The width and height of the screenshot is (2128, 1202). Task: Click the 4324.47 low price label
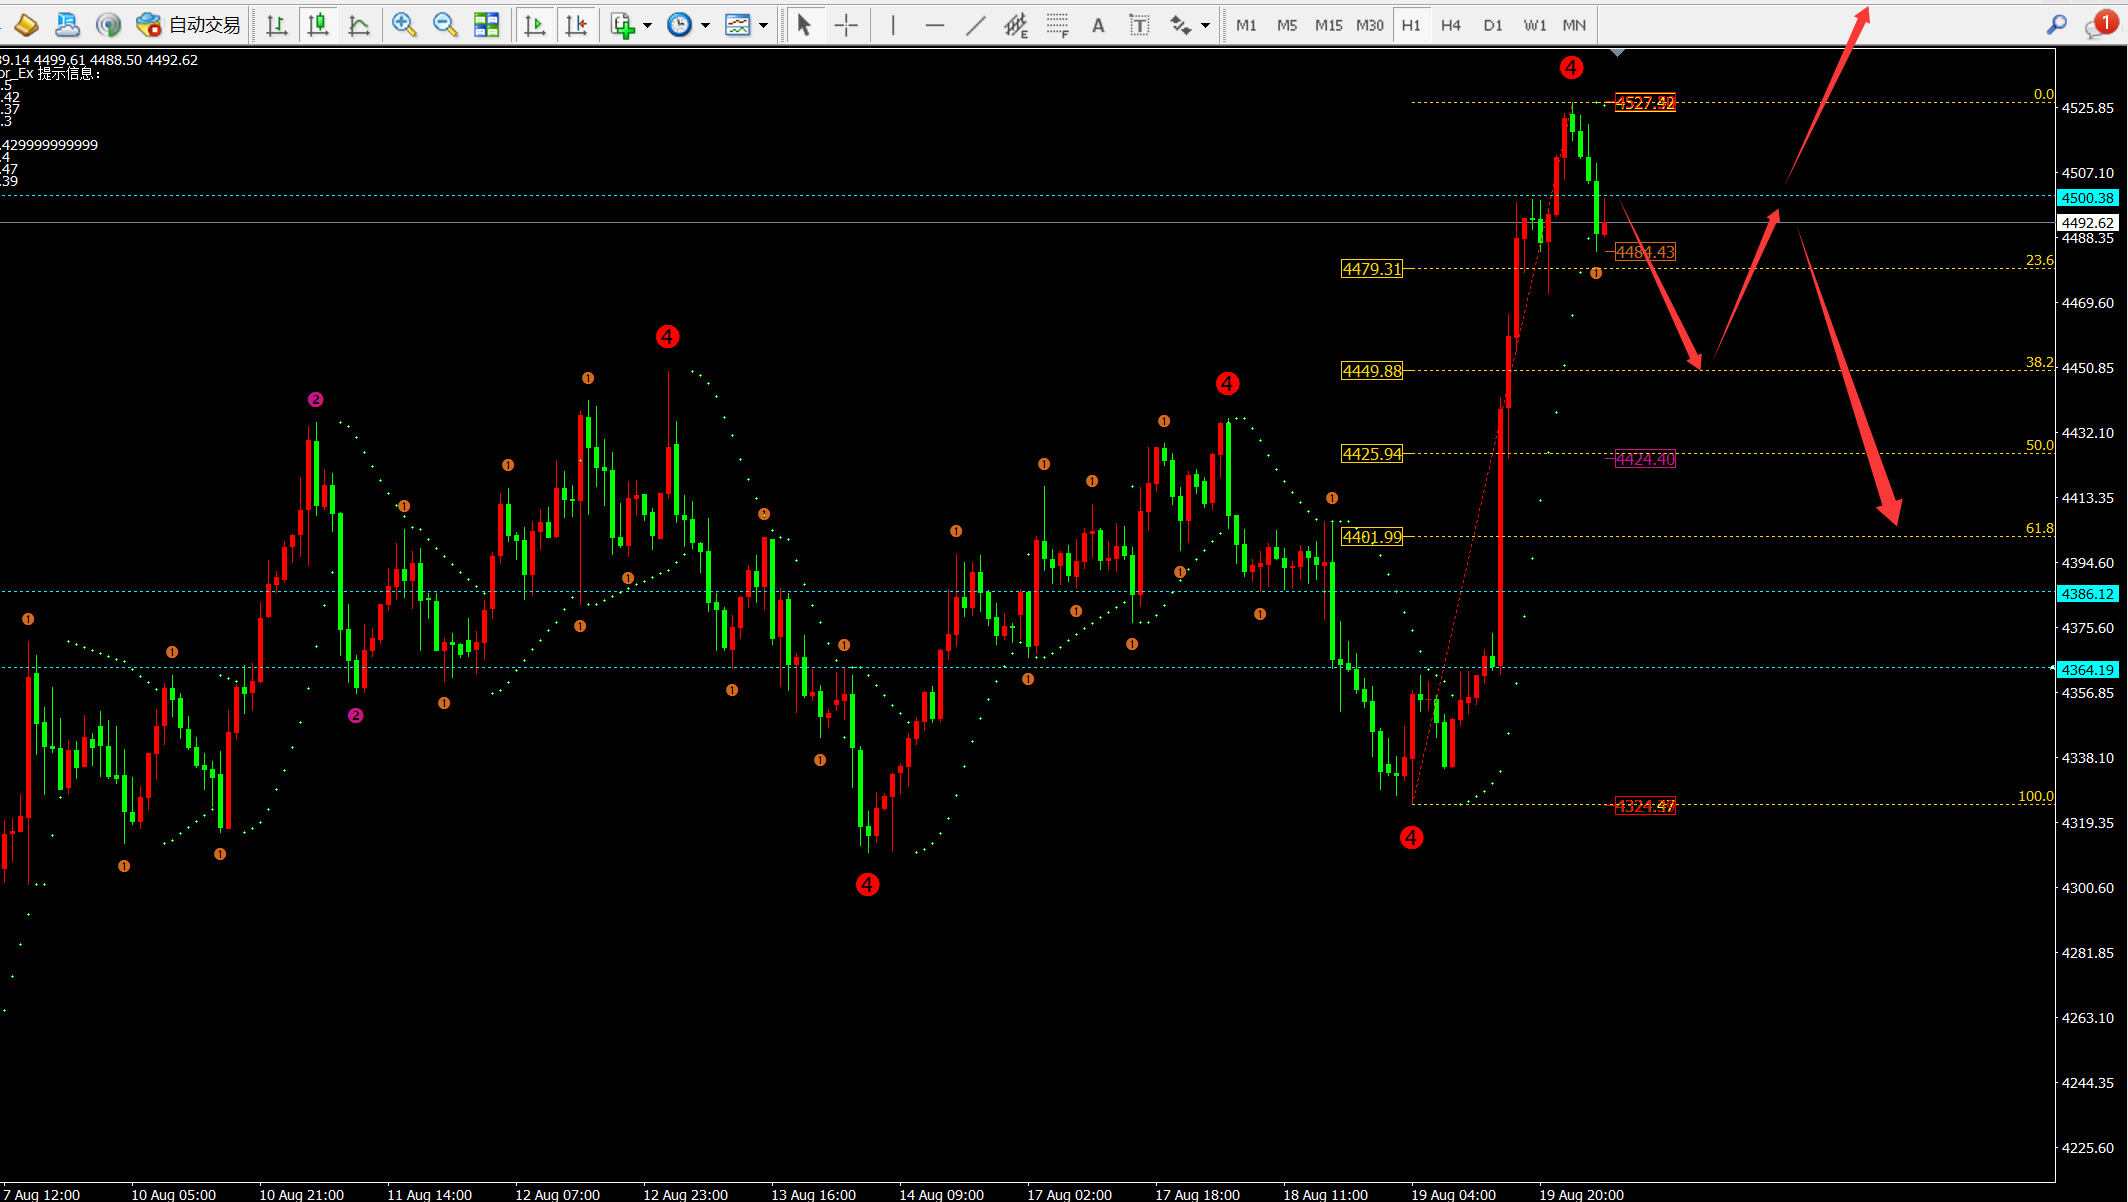[1645, 806]
